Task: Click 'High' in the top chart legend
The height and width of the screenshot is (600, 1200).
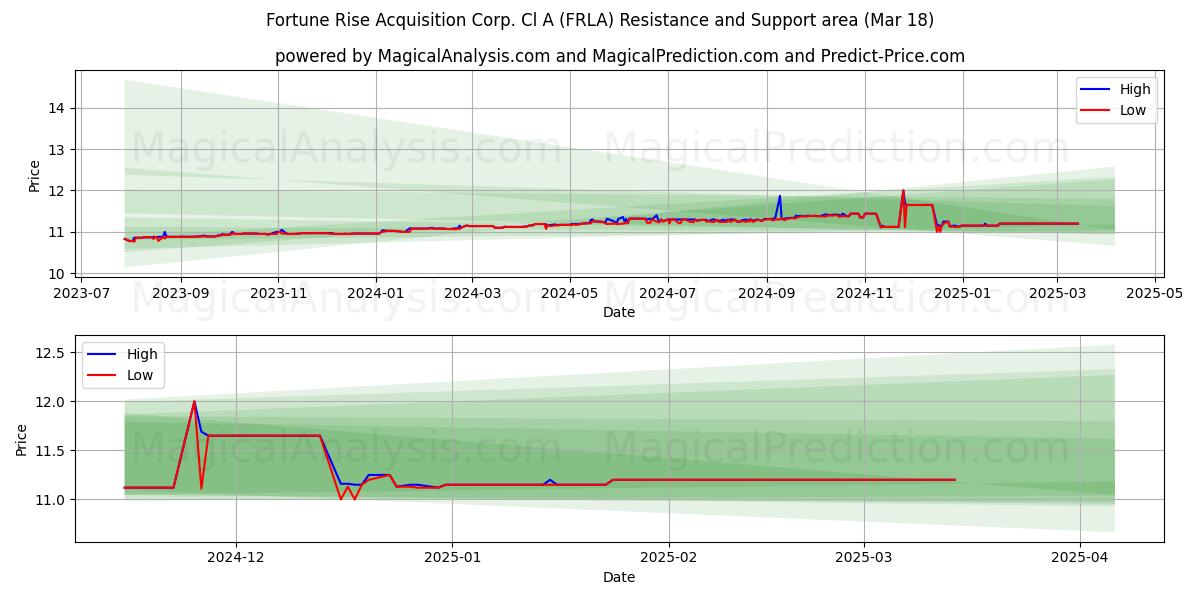Action: pyautogui.click(x=1135, y=89)
